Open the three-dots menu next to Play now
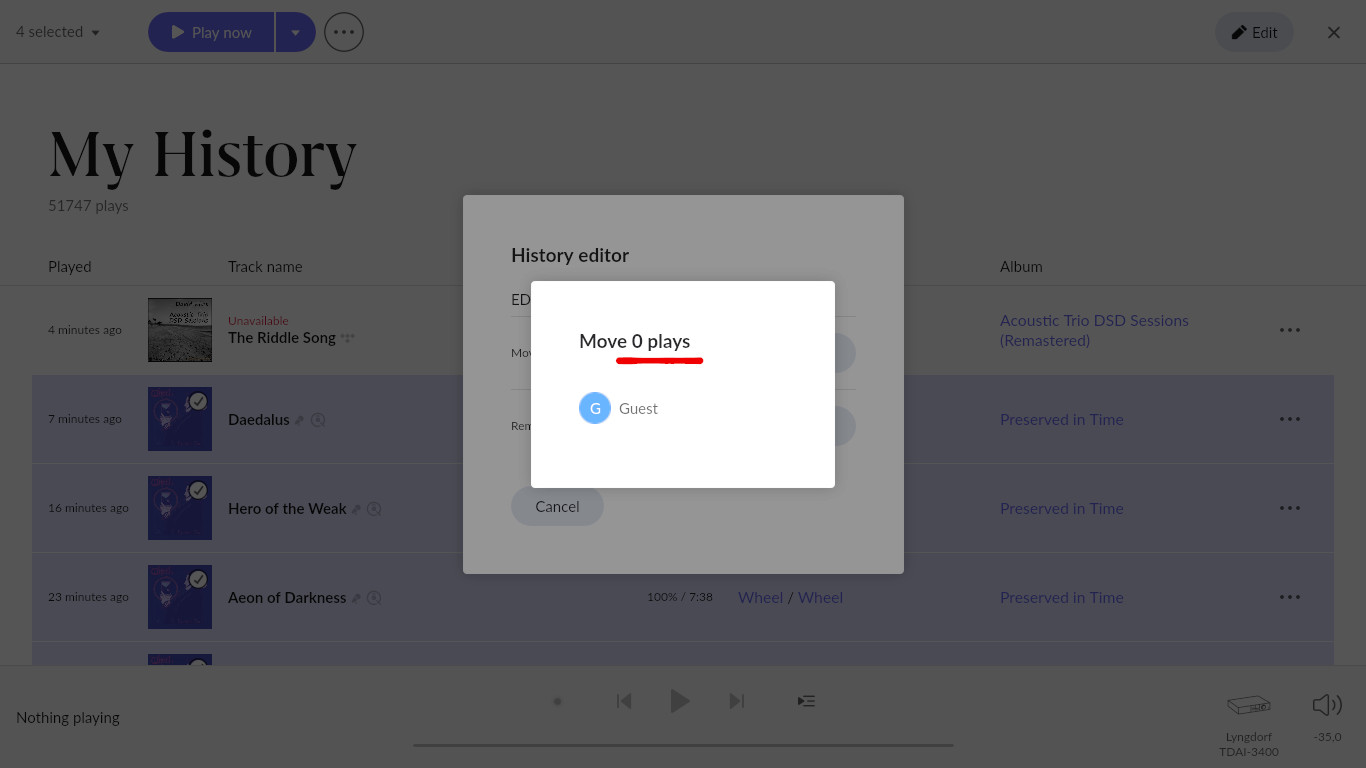This screenshot has height=768, width=1366. click(343, 32)
